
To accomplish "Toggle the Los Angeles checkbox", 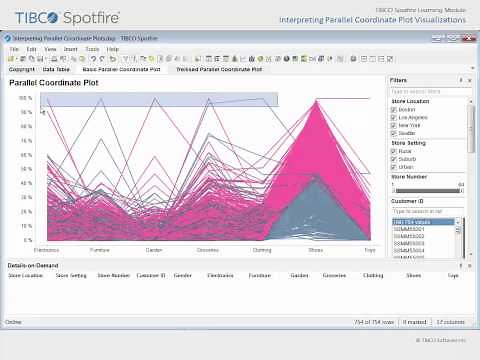I will pos(394,118).
